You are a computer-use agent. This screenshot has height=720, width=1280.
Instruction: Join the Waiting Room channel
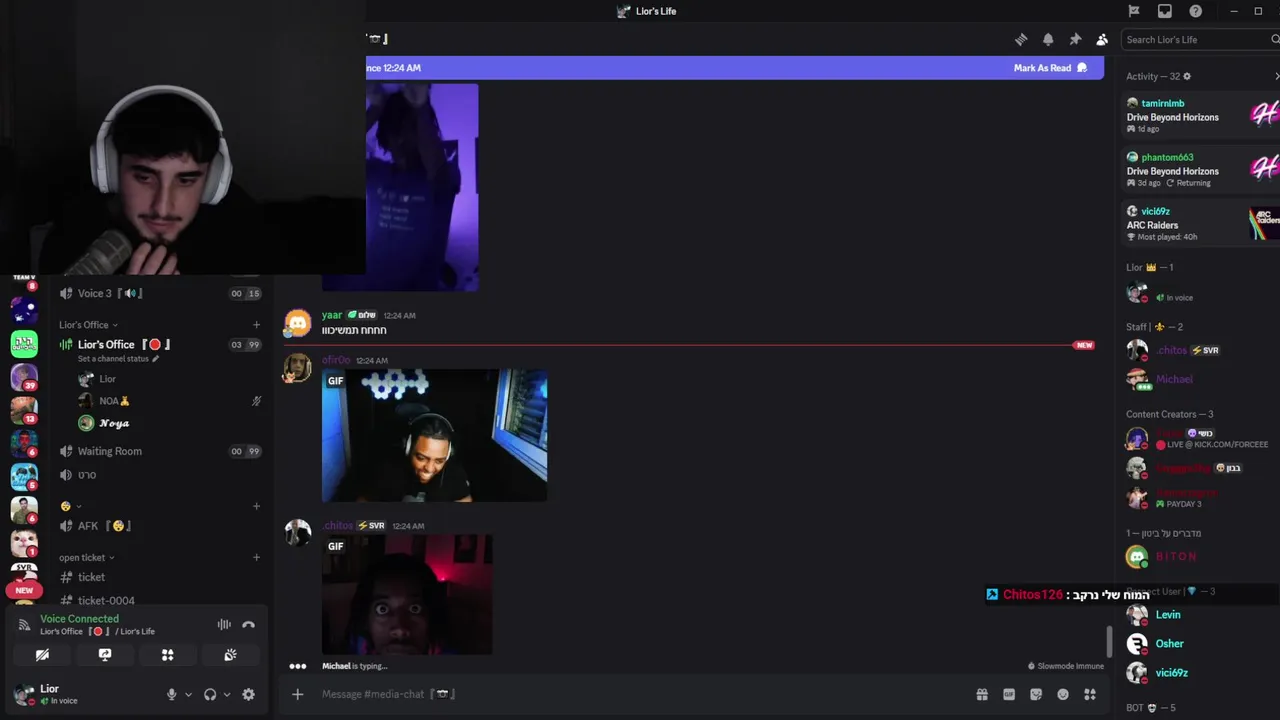tap(160, 451)
